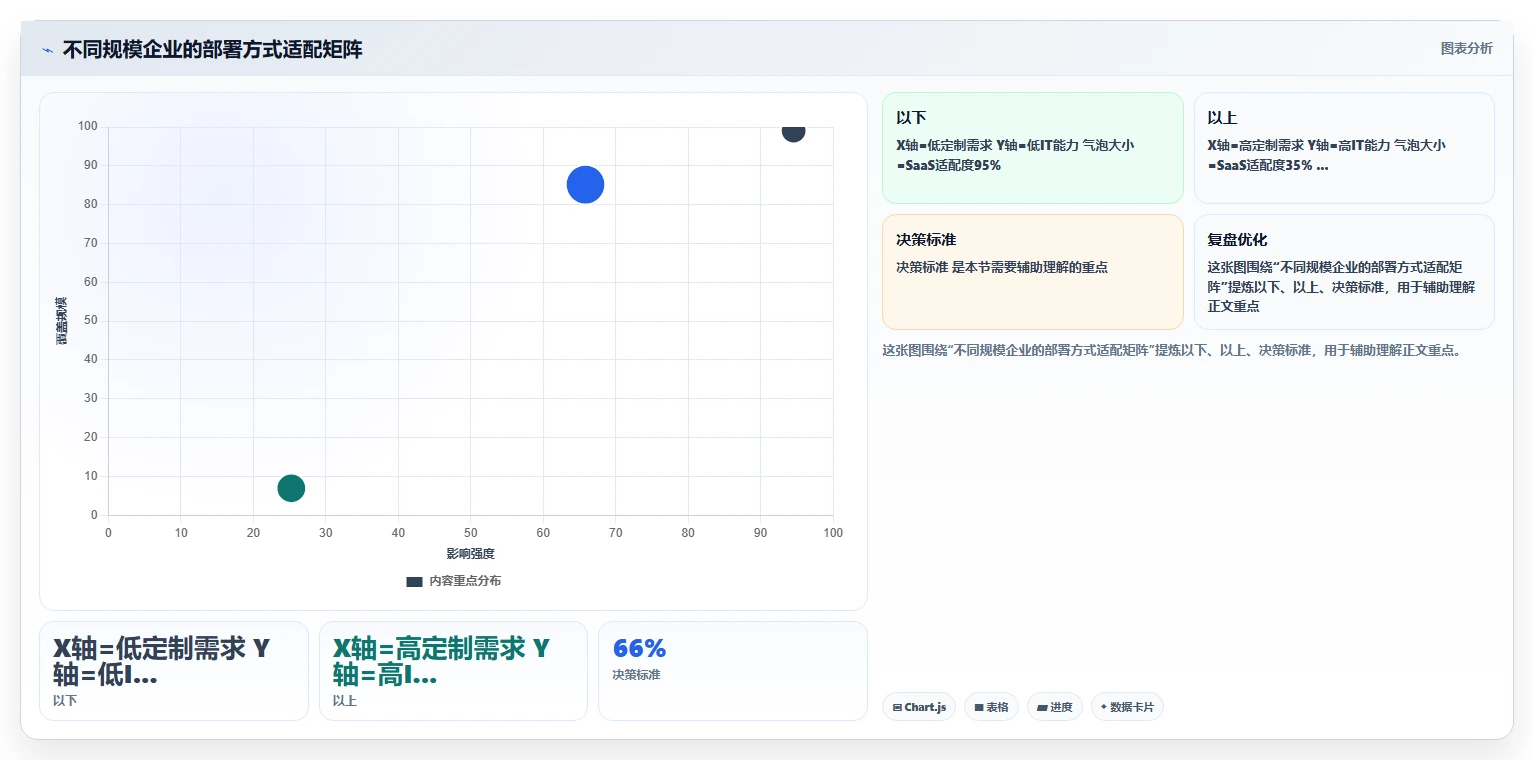Select the large blue bubble in the chart
Image resolution: width=1534 pixels, height=760 pixels.
coord(585,184)
